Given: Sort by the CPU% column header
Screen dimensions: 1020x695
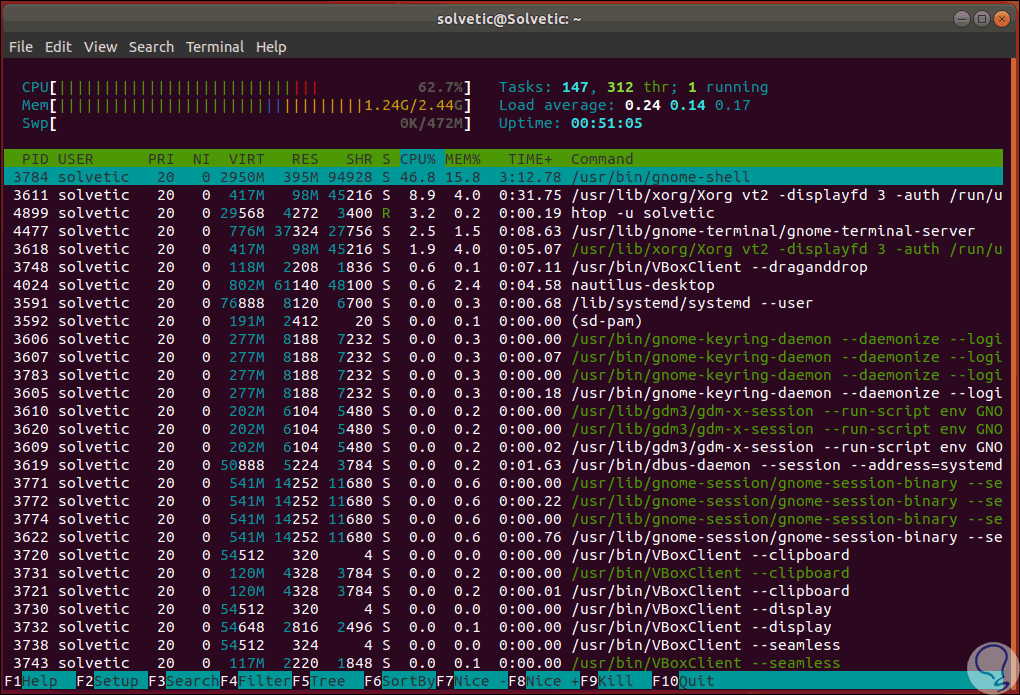Looking at the screenshot, I should [x=418, y=159].
